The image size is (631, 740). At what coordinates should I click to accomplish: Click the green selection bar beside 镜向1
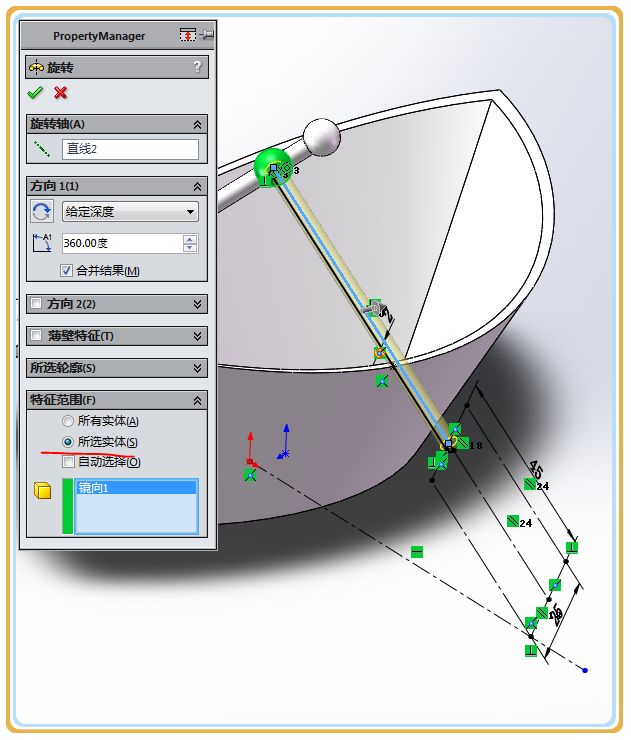(x=67, y=506)
